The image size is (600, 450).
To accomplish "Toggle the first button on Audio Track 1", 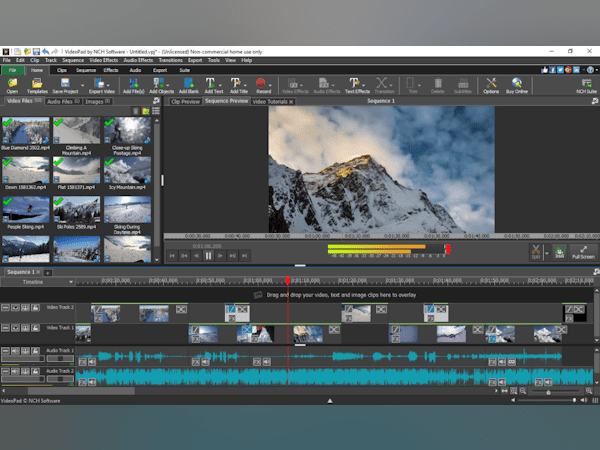I will (x=6, y=350).
